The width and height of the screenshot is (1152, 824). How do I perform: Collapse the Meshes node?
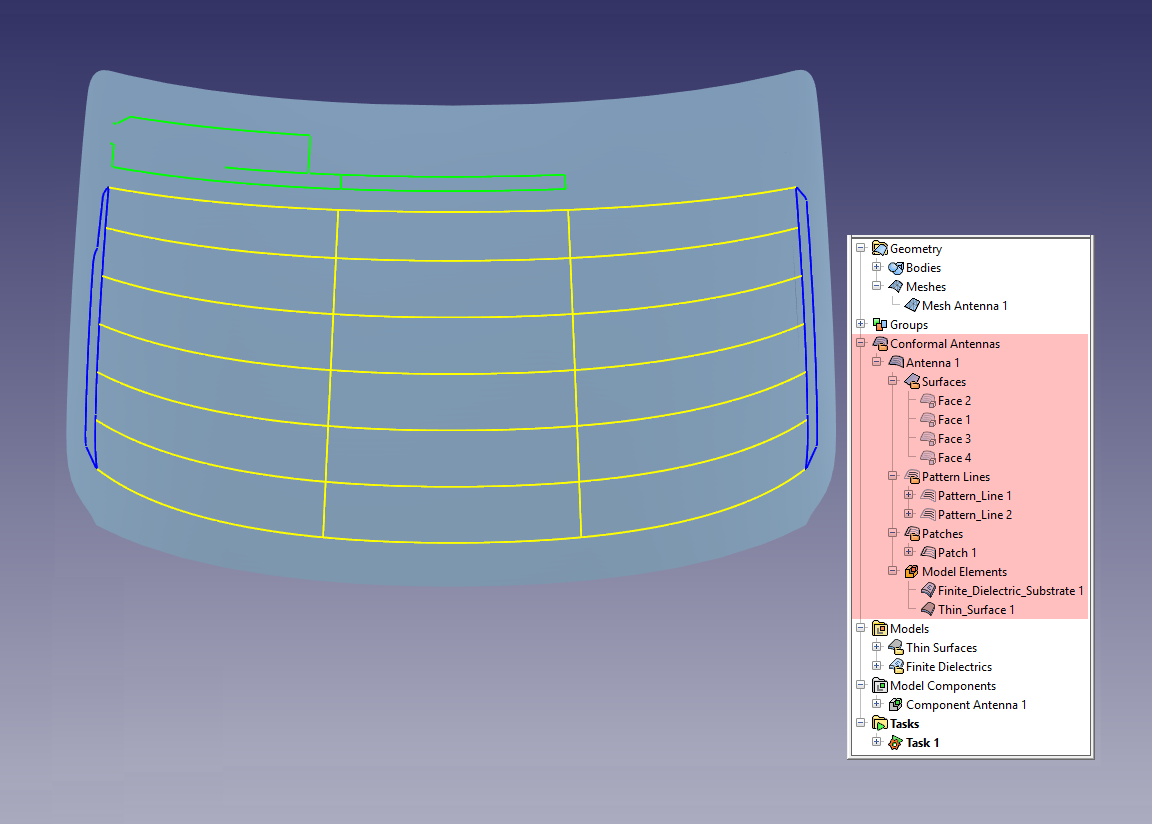click(x=877, y=287)
